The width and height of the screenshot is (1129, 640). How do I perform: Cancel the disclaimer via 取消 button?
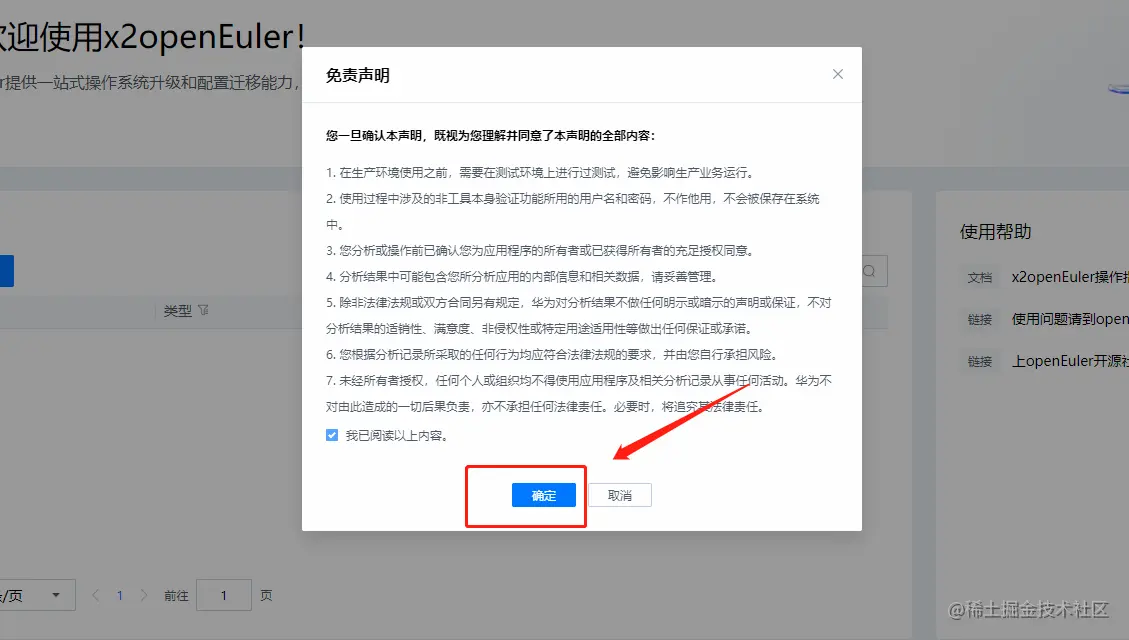coord(620,495)
